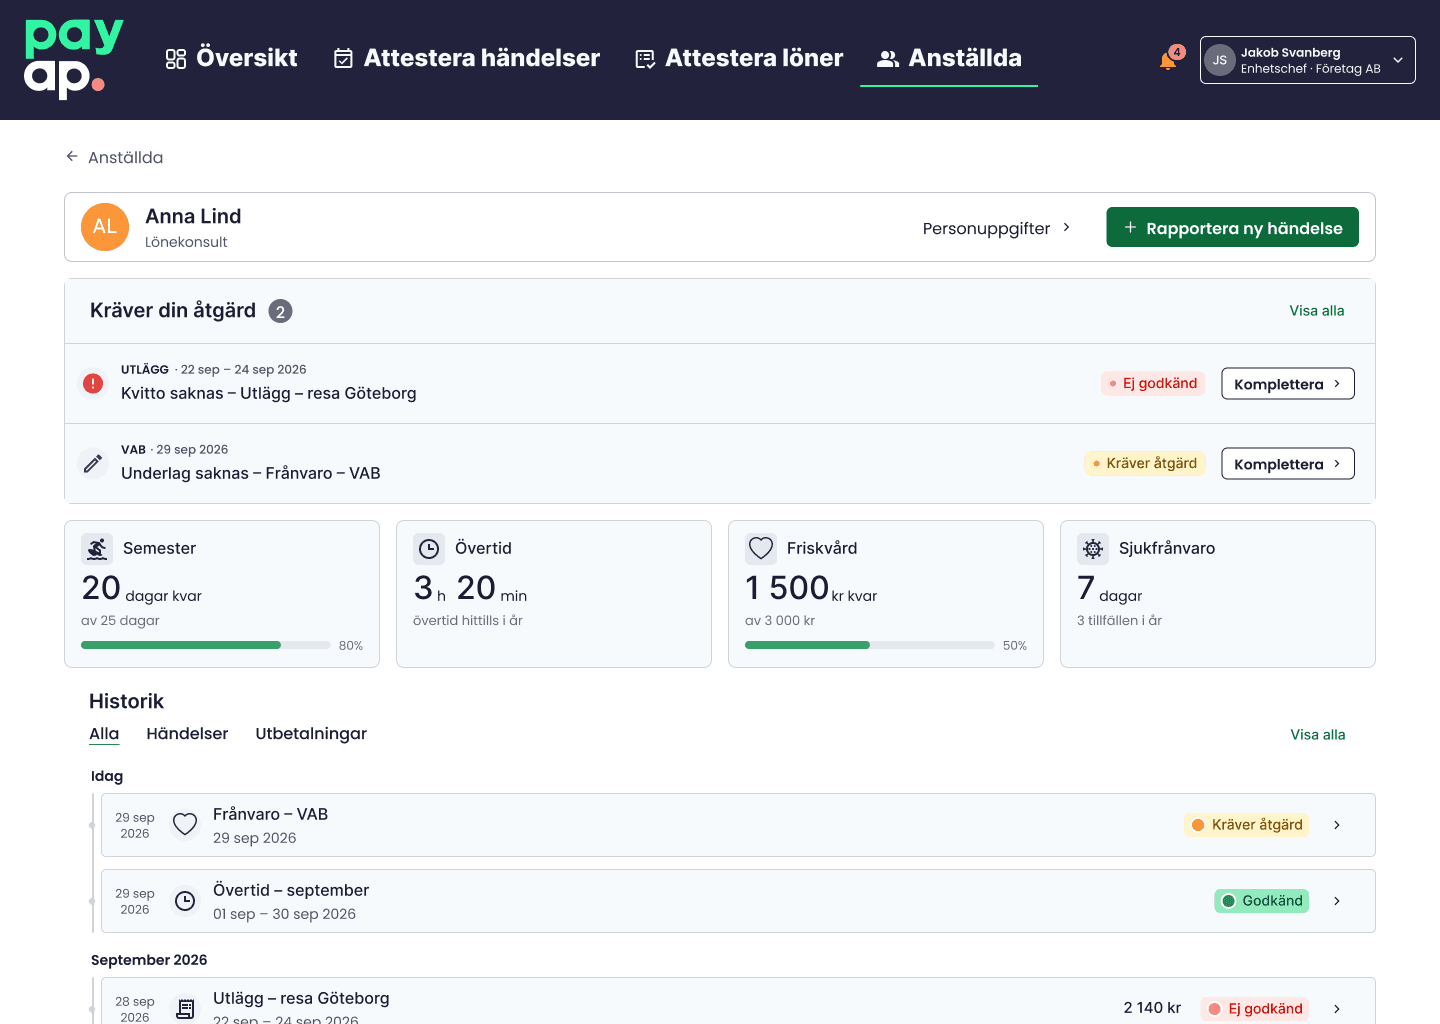Click Visa alla in Kräver din åtgärd
Image resolution: width=1440 pixels, height=1024 pixels.
pos(1317,311)
